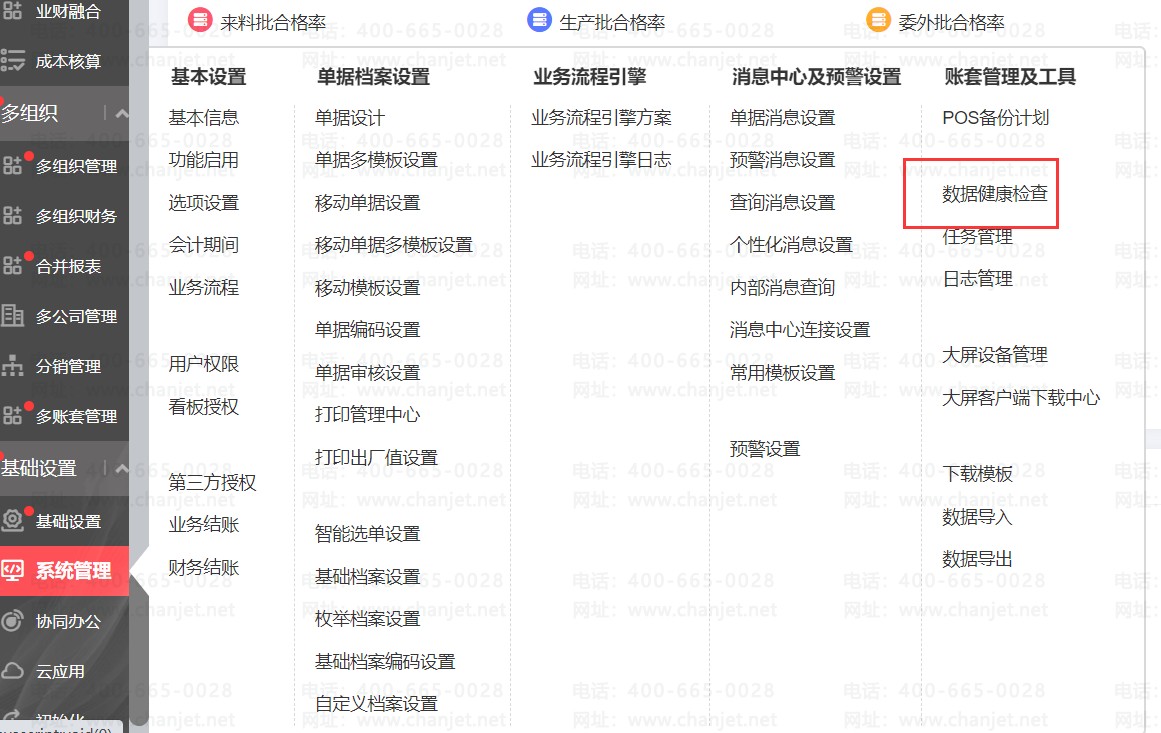Click the 云应用 cloud icon

pos(13,671)
